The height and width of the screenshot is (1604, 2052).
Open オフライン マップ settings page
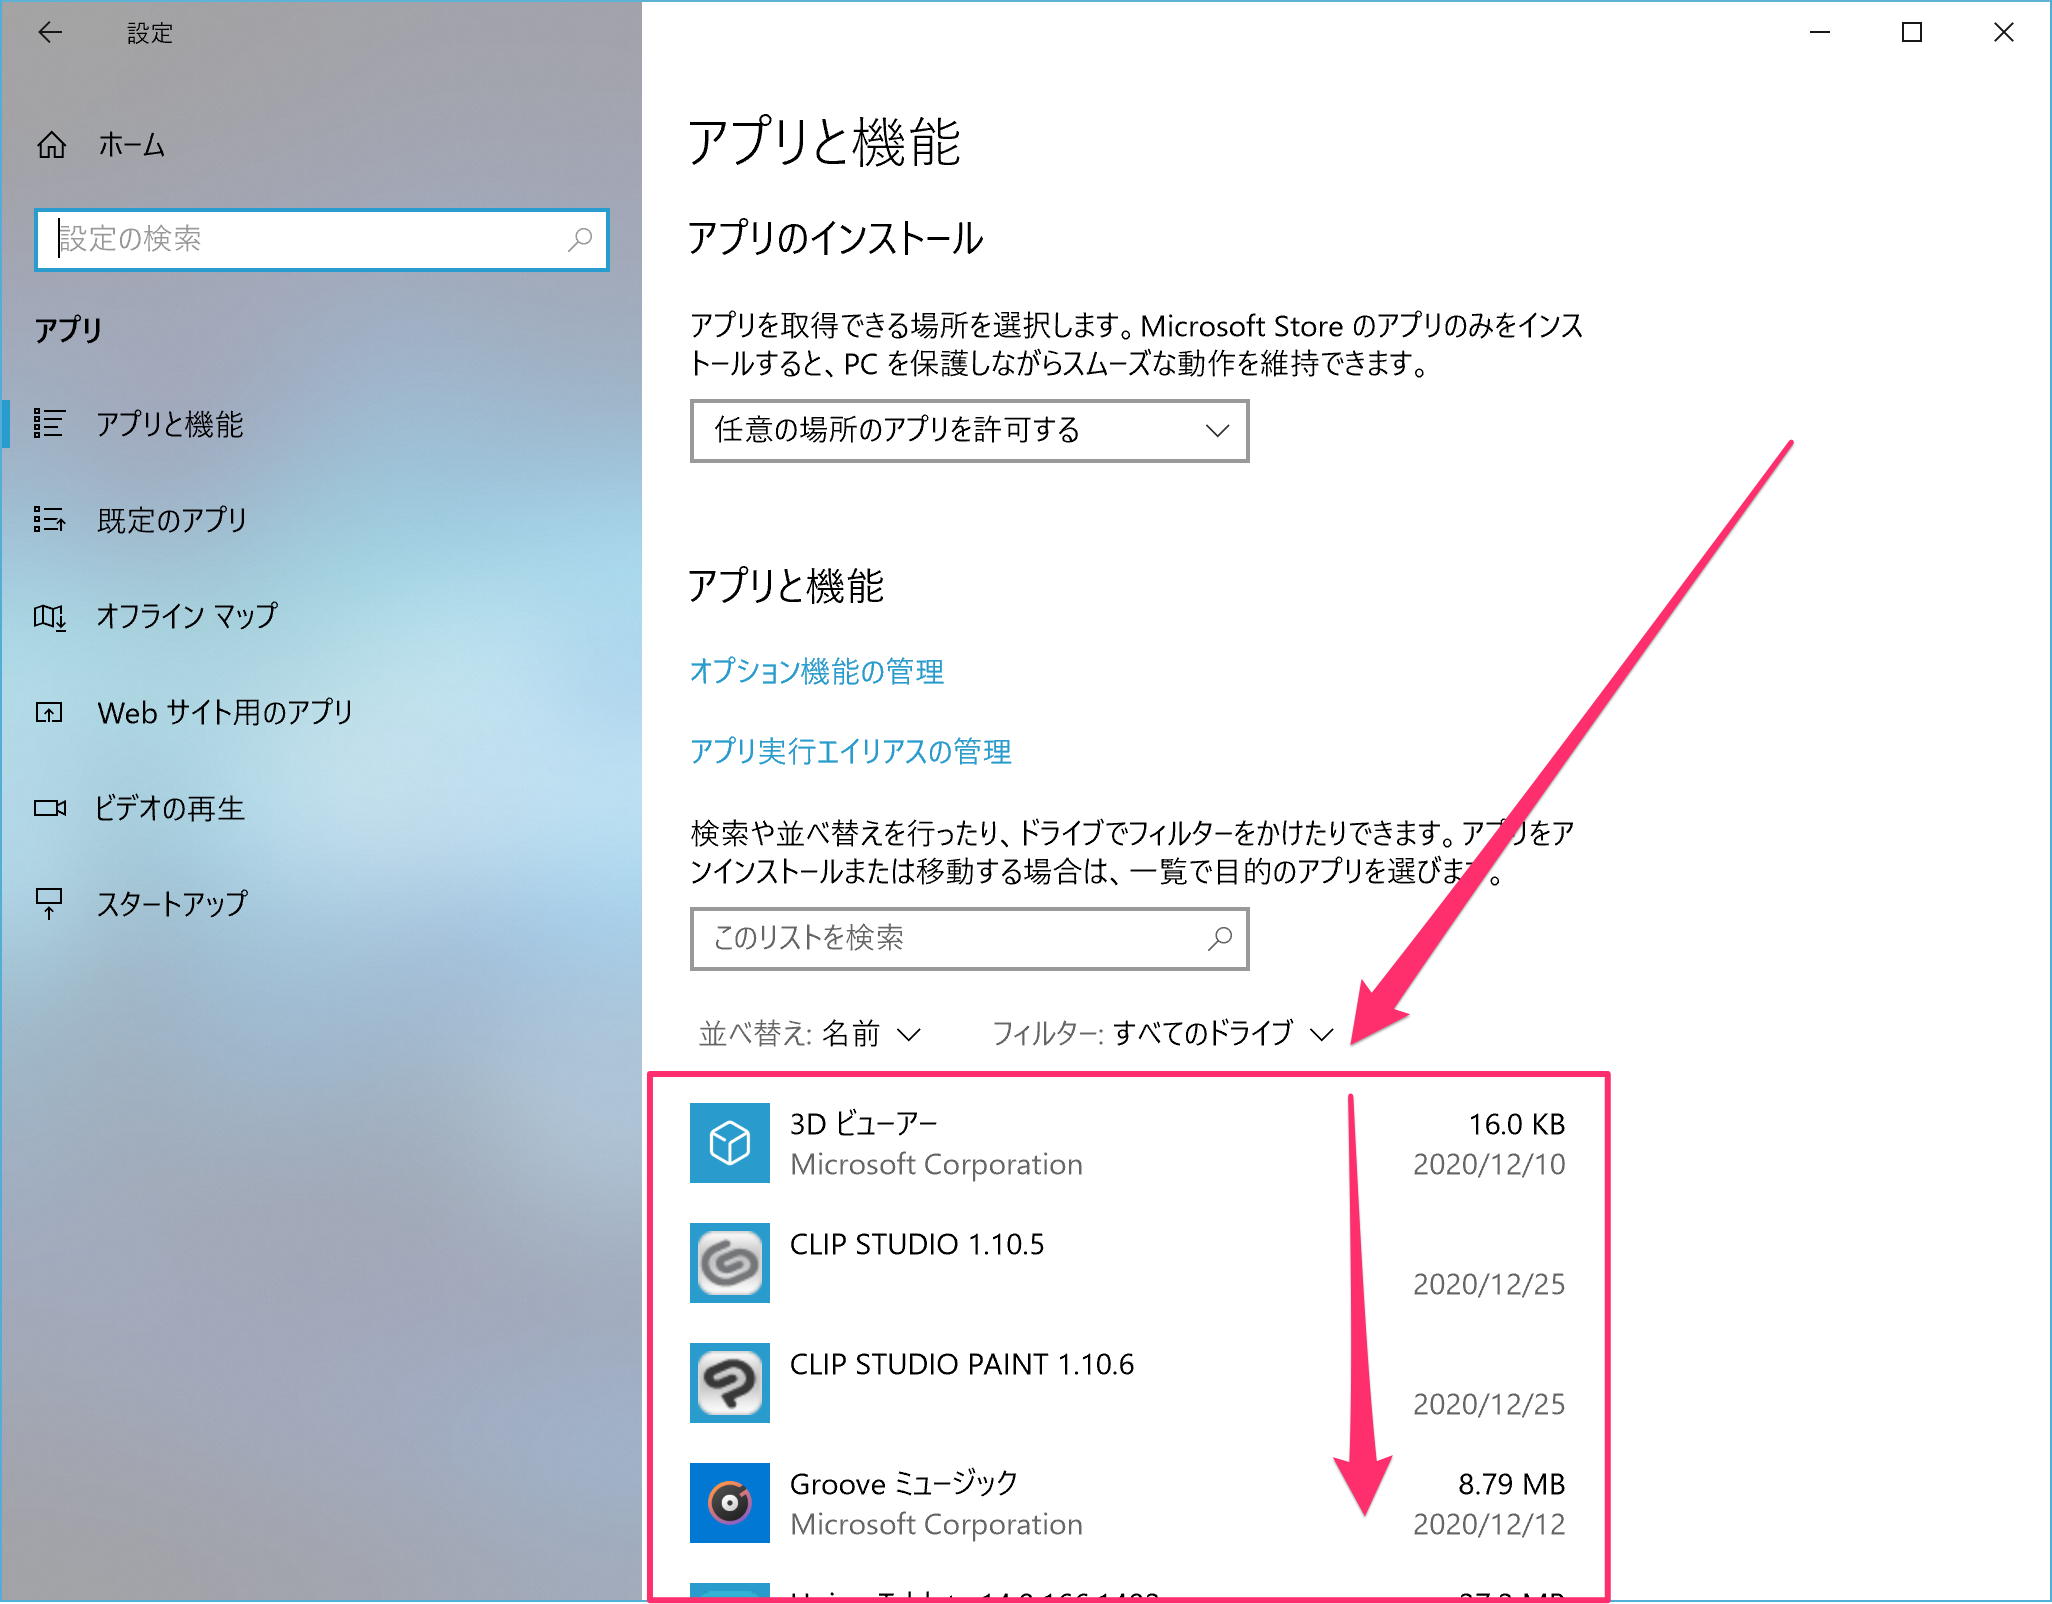321,616
